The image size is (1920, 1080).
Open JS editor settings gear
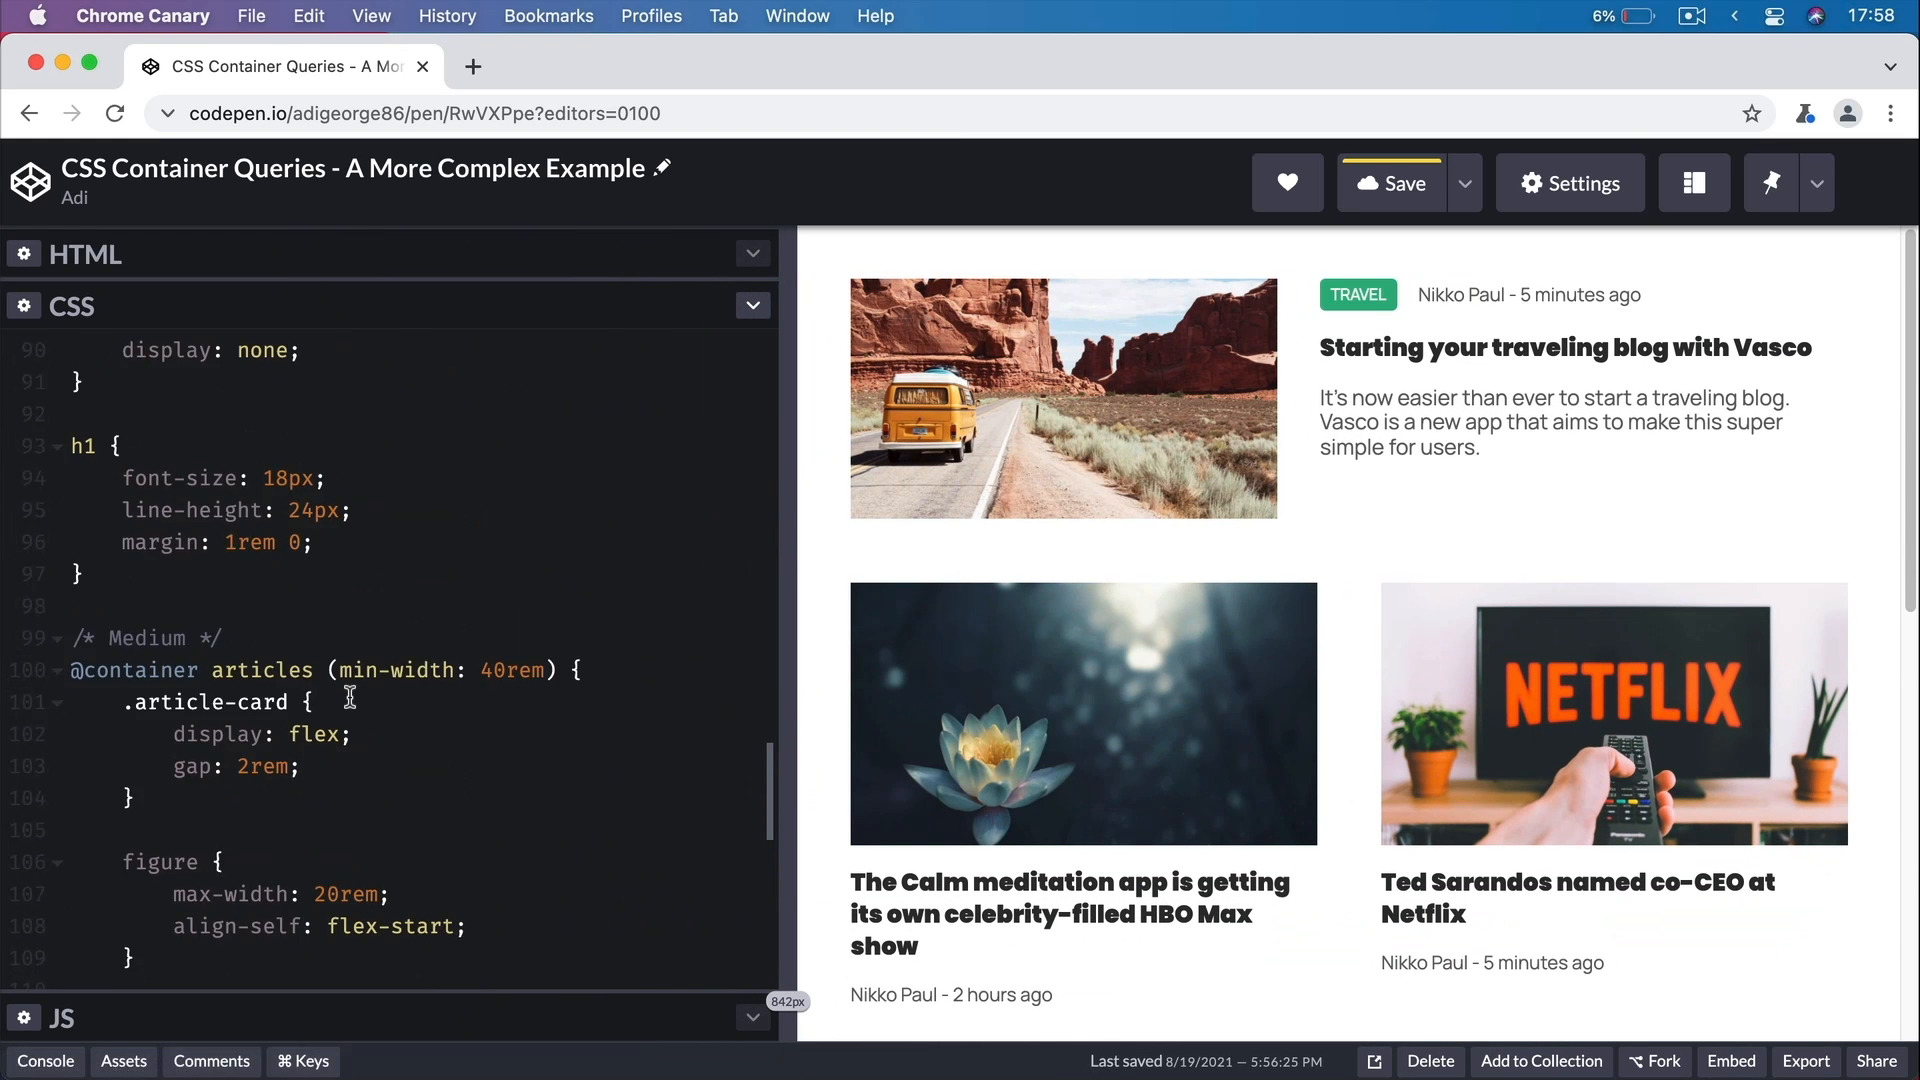[24, 1018]
